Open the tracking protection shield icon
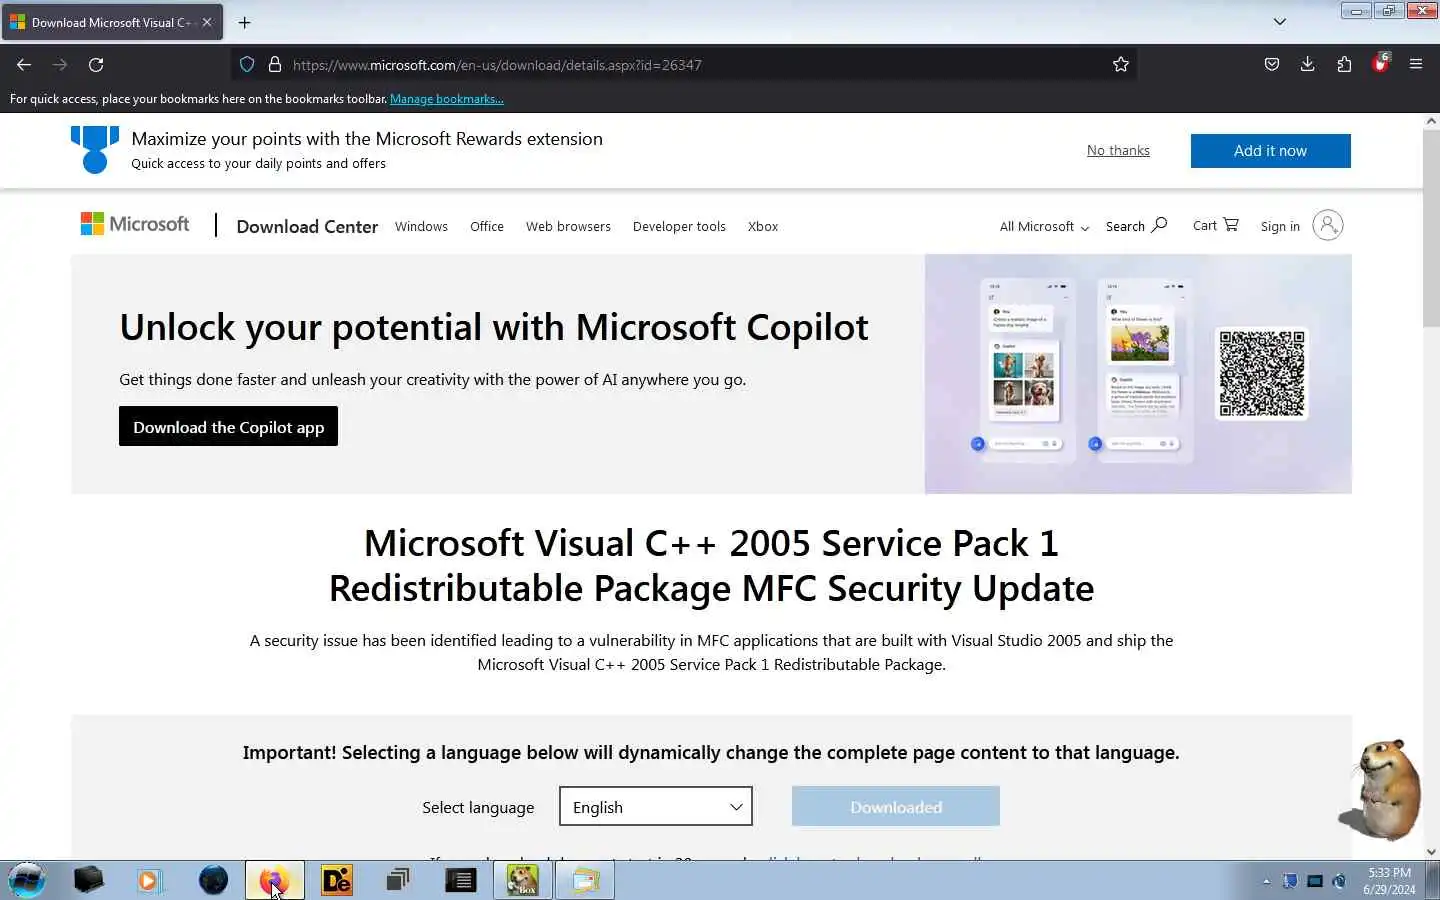The image size is (1440, 900). 247,65
